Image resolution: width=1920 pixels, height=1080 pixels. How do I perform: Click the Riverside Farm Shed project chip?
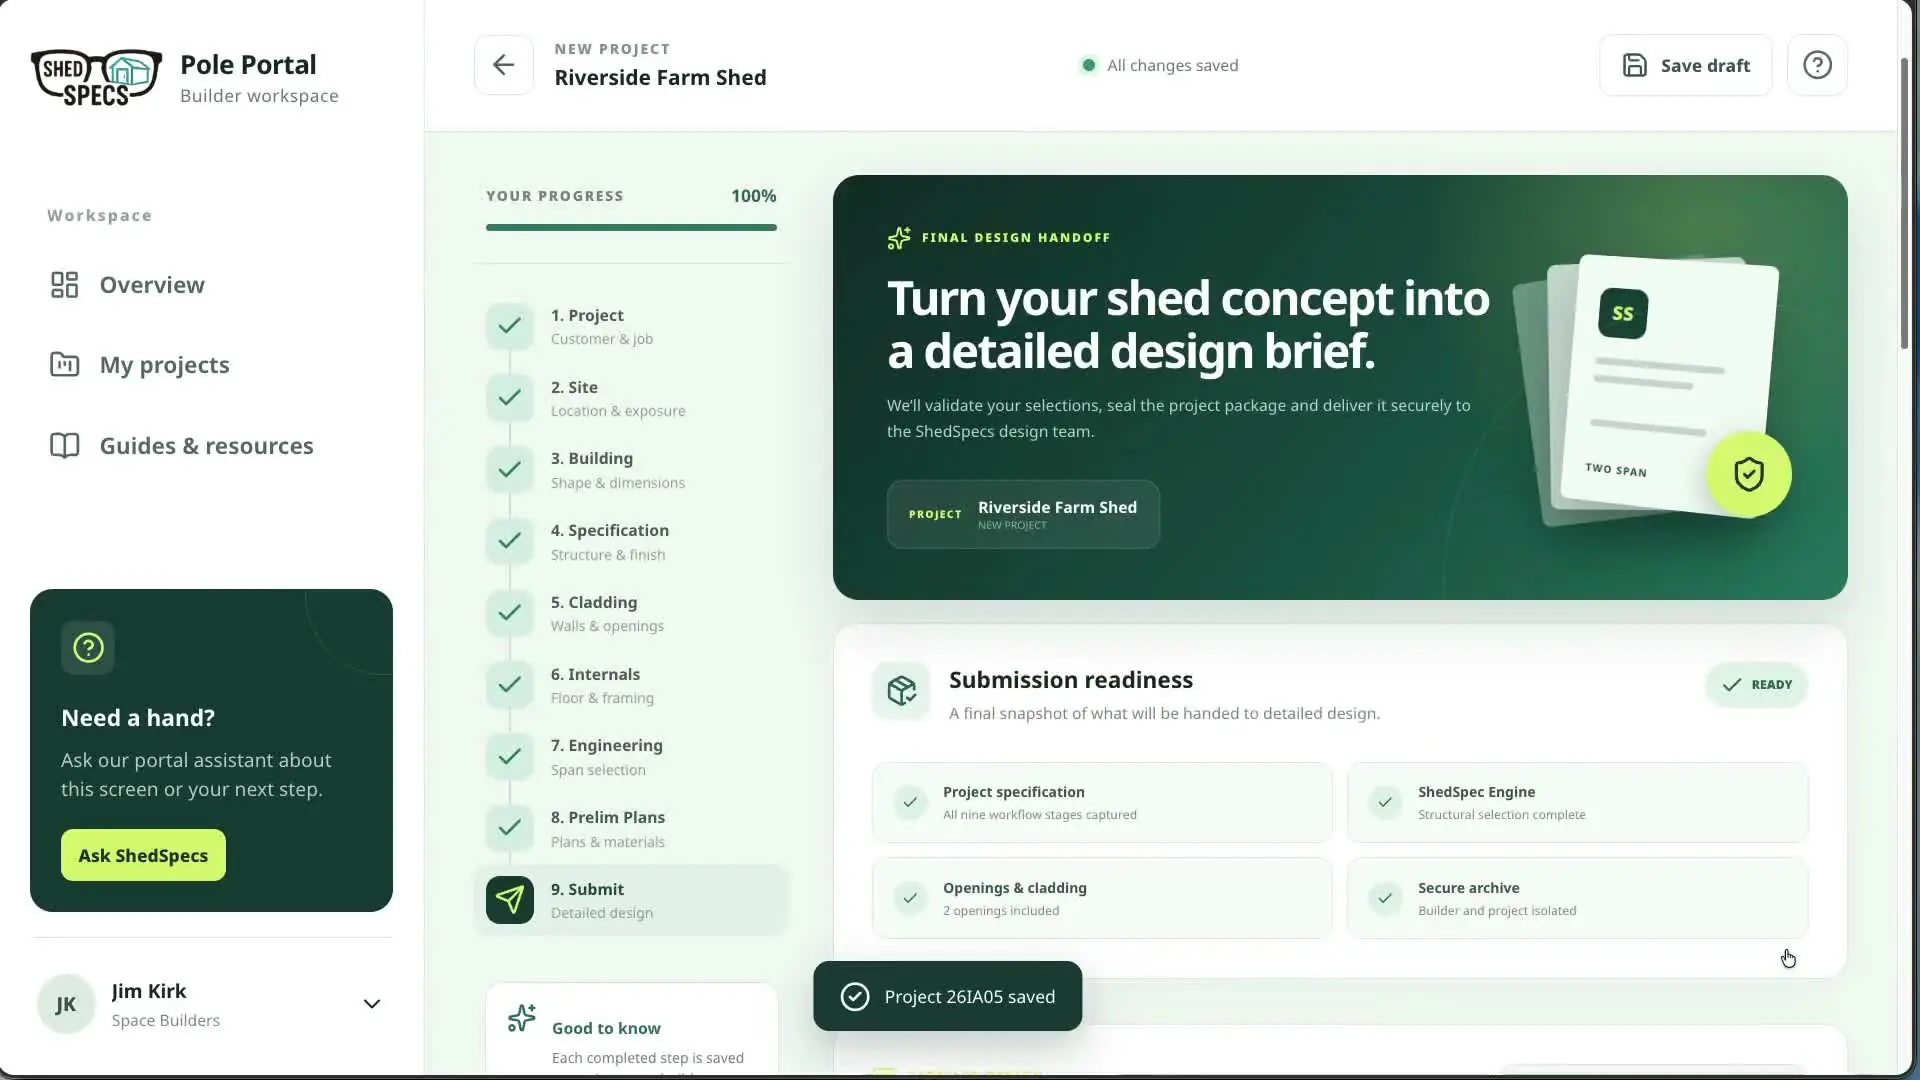coord(1023,514)
